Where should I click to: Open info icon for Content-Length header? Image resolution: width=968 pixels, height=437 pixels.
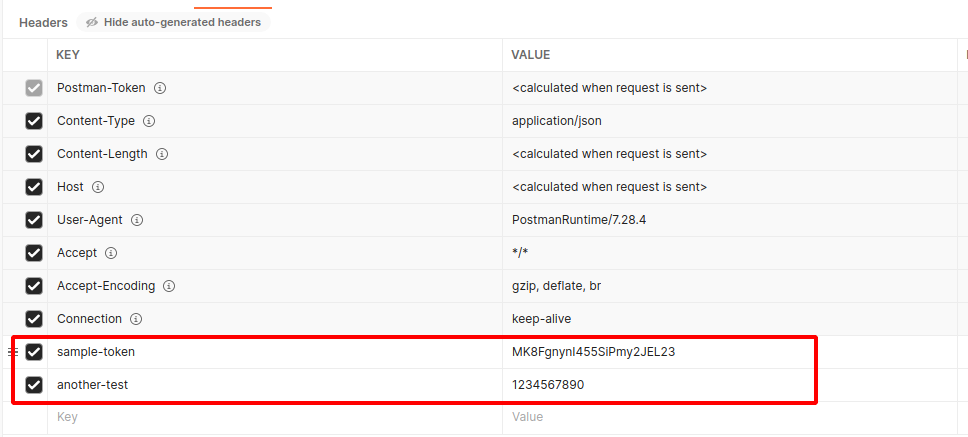162,154
